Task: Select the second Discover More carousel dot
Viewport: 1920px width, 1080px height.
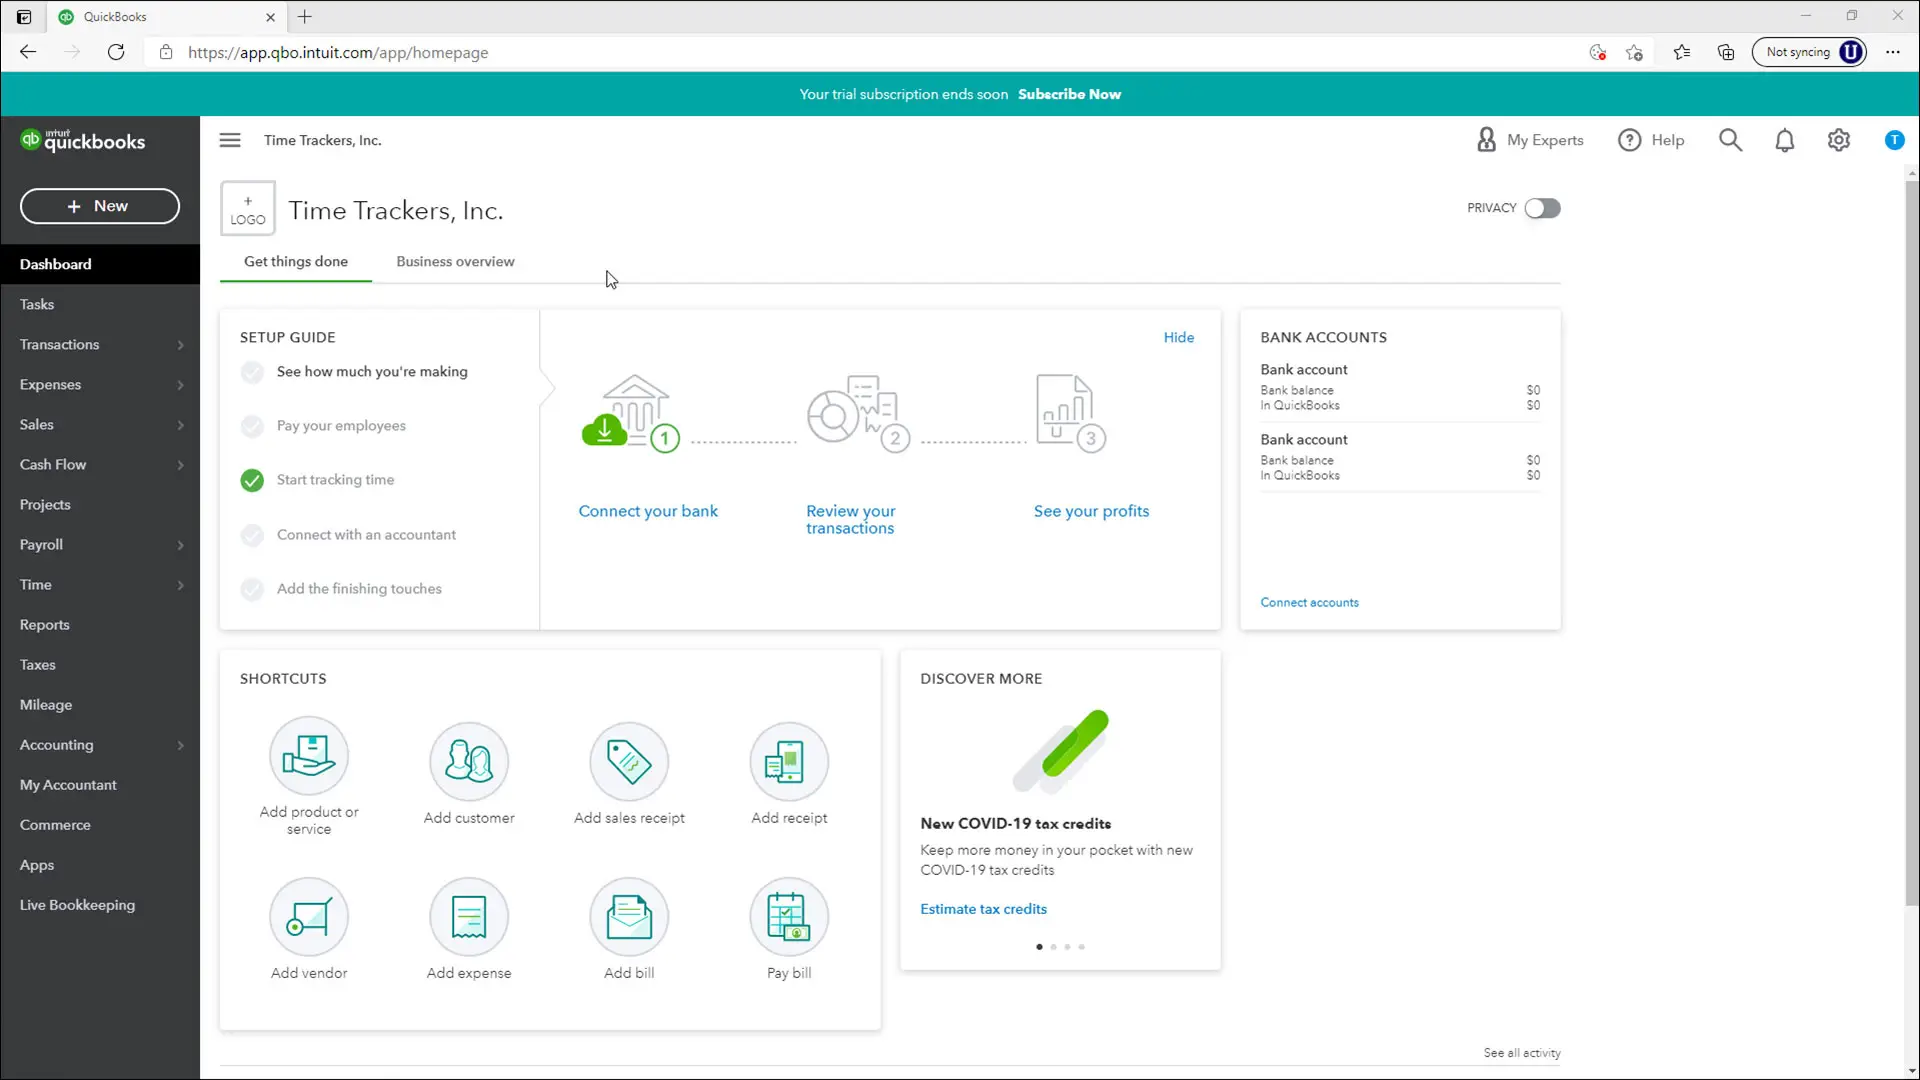Action: pos(1054,947)
